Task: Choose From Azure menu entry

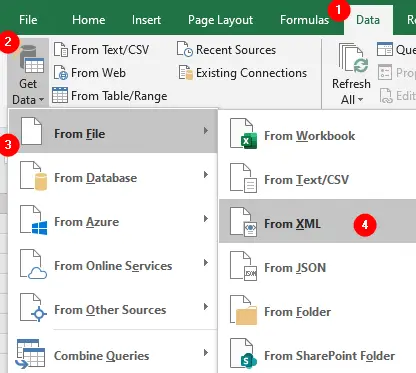Action: point(113,219)
